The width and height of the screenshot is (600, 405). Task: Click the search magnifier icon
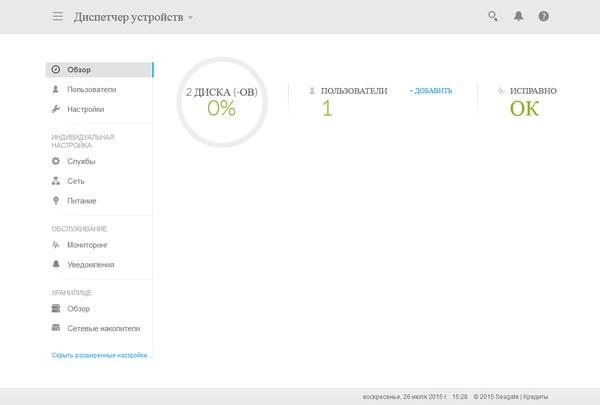[x=492, y=16]
